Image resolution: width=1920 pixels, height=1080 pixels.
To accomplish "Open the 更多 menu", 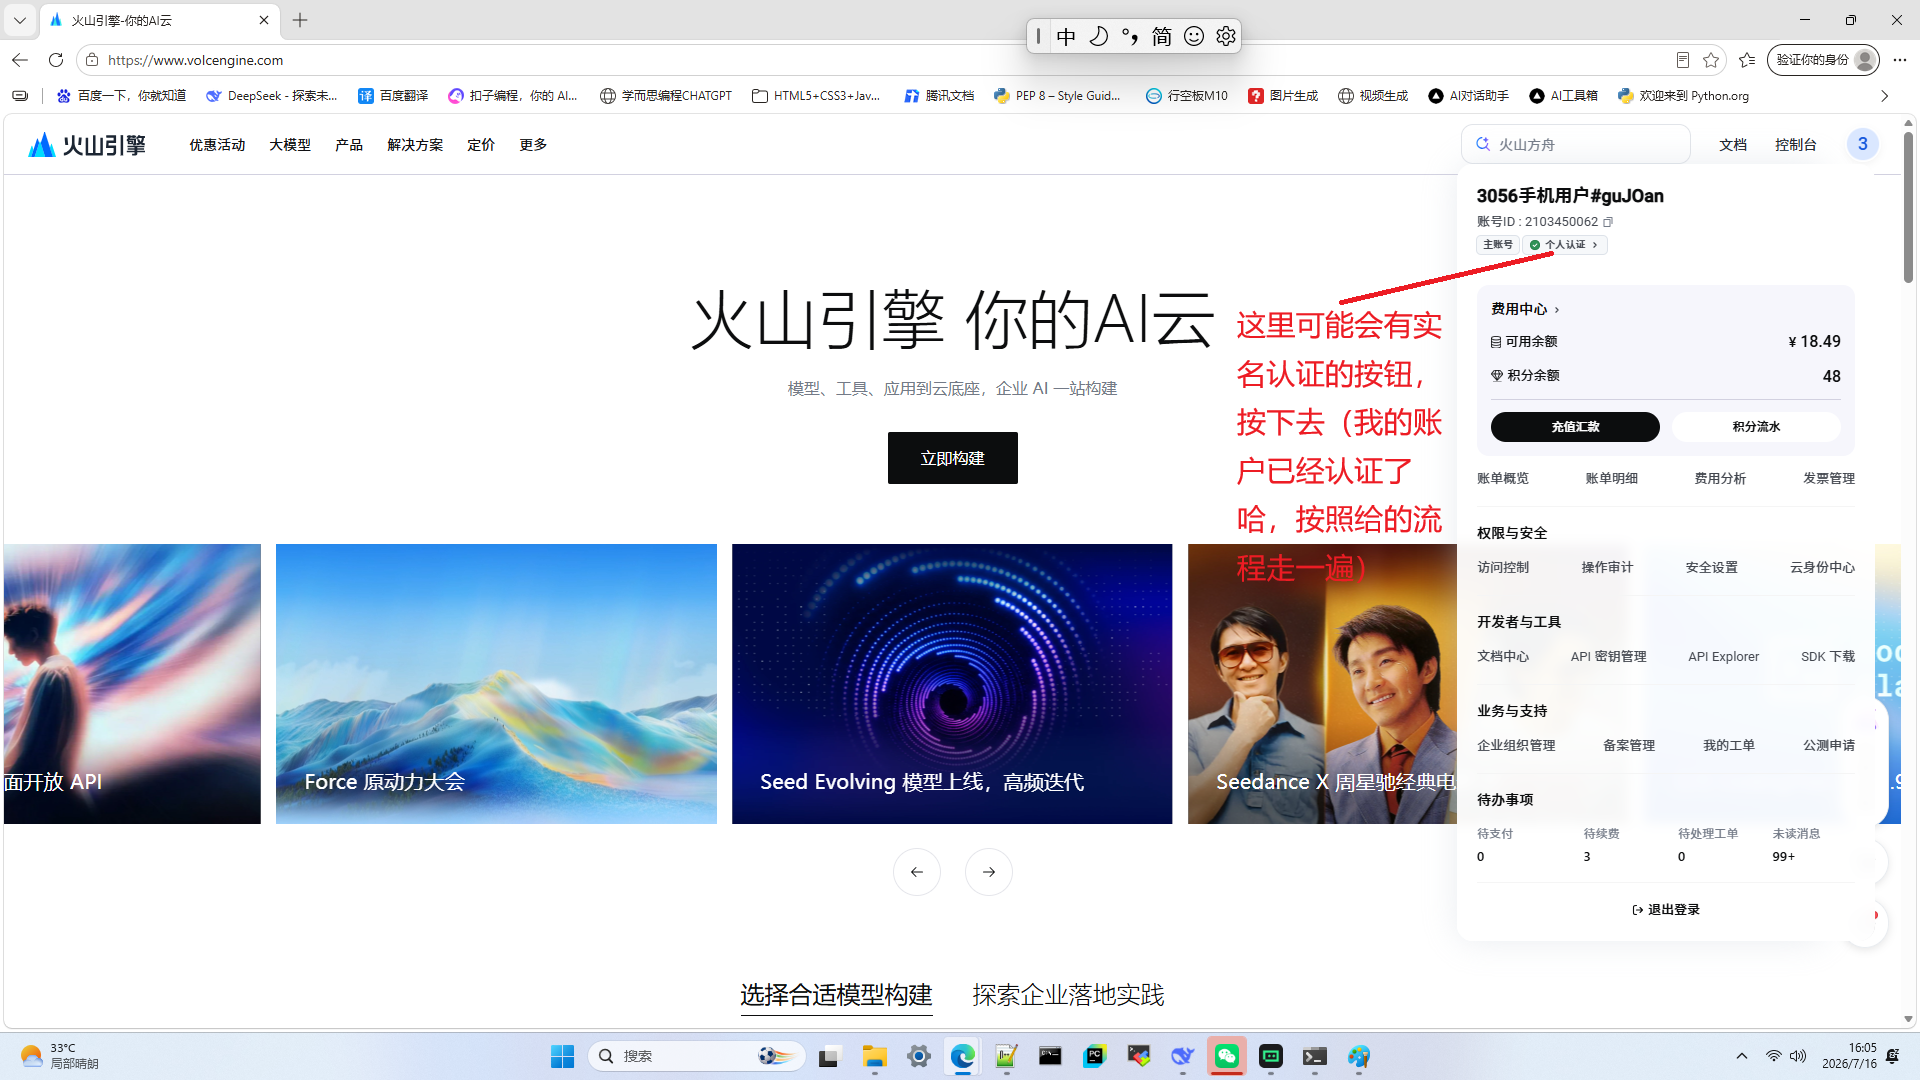I will (533, 145).
